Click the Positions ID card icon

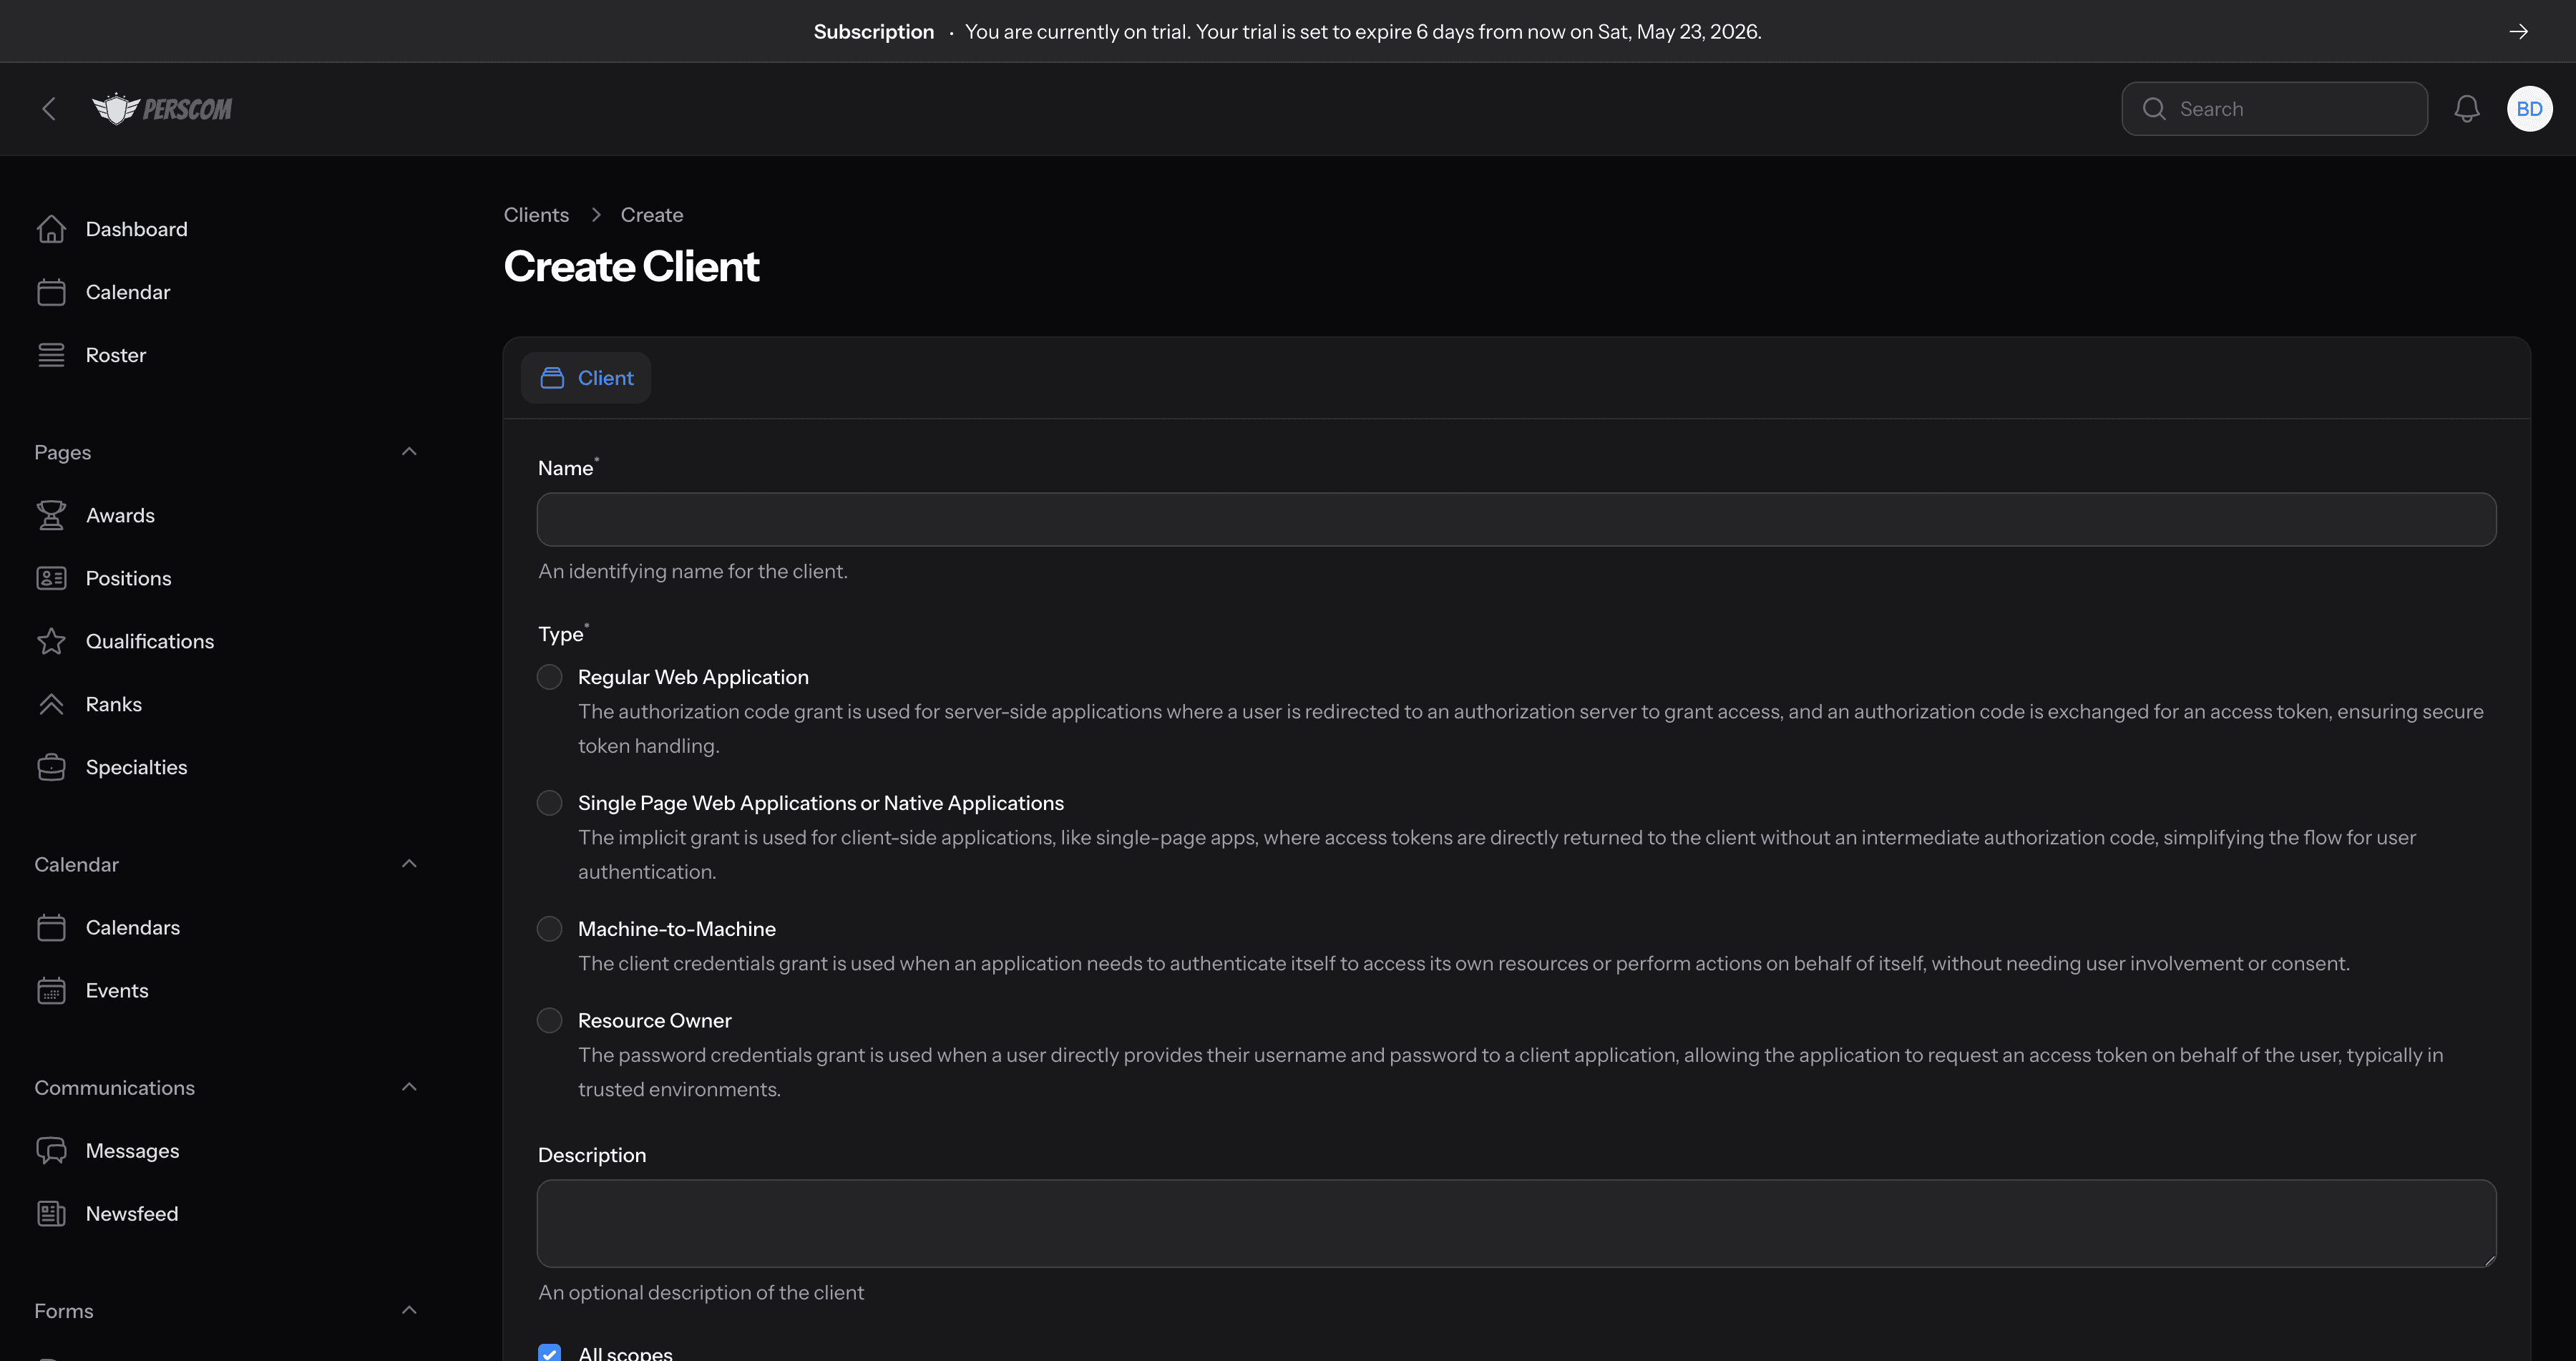tap(51, 578)
